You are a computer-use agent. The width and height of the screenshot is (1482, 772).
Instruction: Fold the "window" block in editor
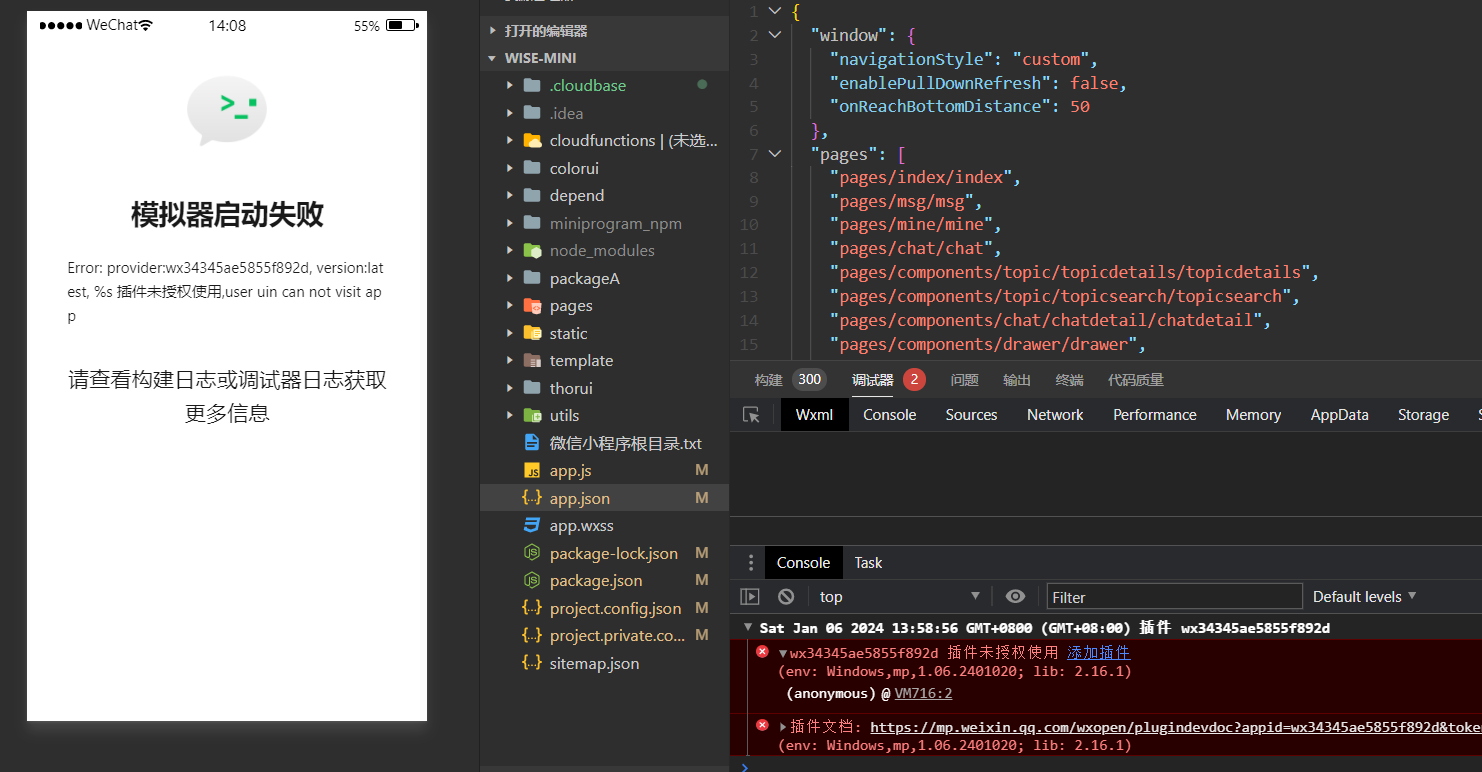pyautogui.click(x=774, y=35)
